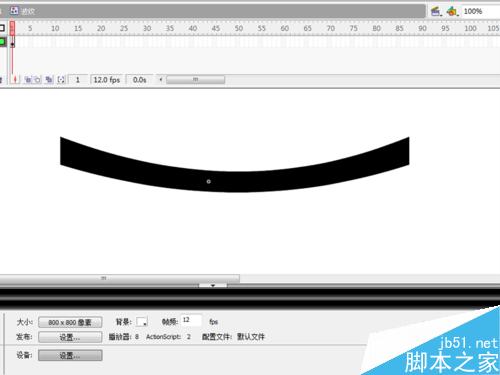Click timeline scrollbar left arrow

pos(161,80)
